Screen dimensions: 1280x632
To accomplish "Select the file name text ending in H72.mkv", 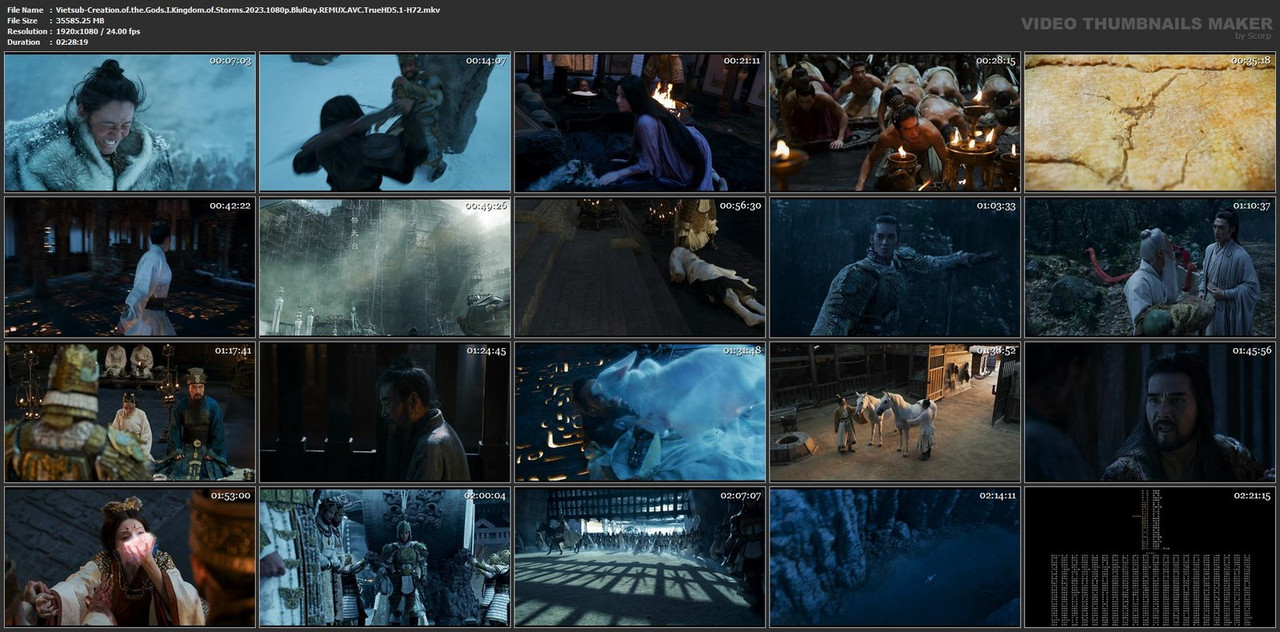I will tap(247, 9).
